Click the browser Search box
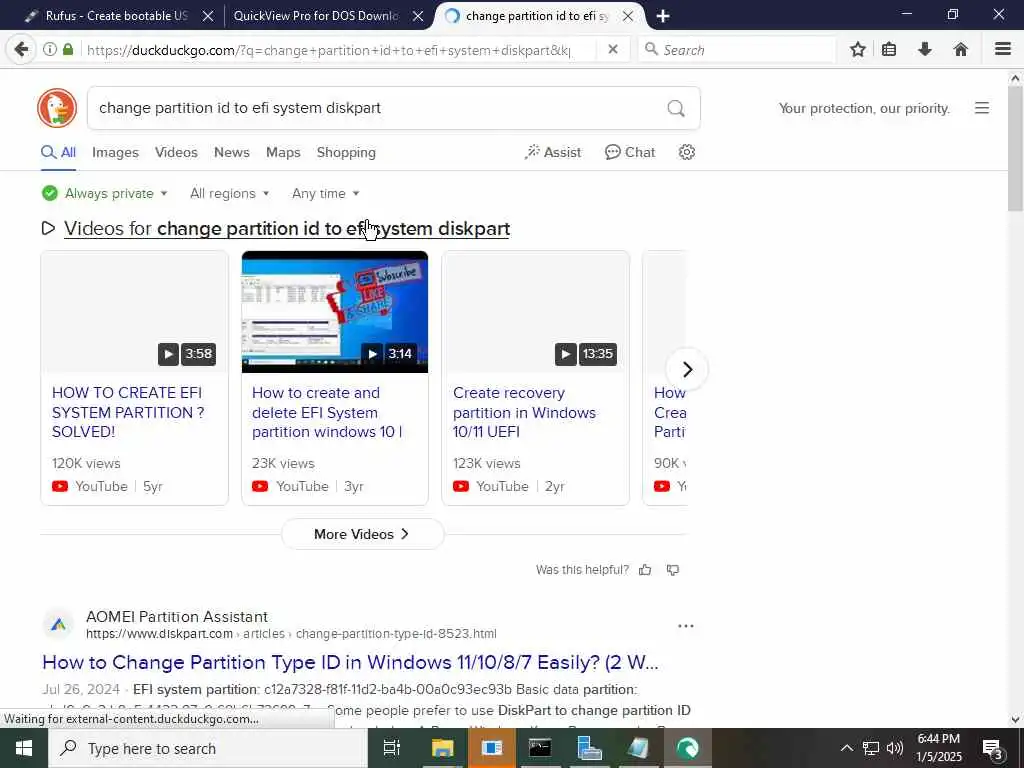The width and height of the screenshot is (1024, 768). click(x=737, y=50)
